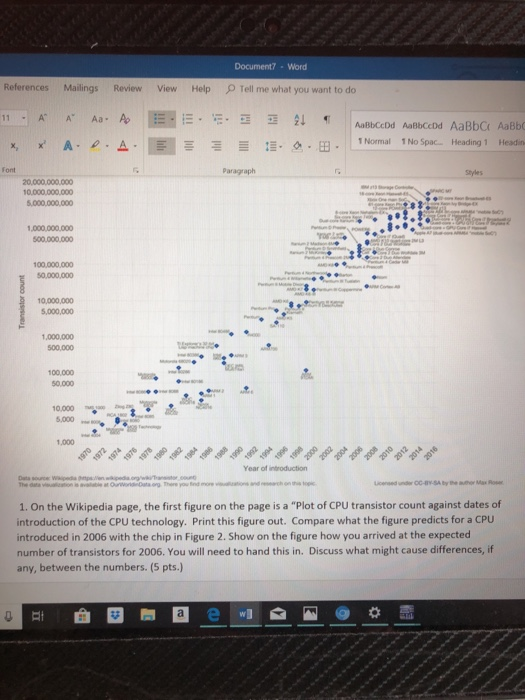
Task: Open Microsoft Store from the taskbar
Action: pos(82,616)
